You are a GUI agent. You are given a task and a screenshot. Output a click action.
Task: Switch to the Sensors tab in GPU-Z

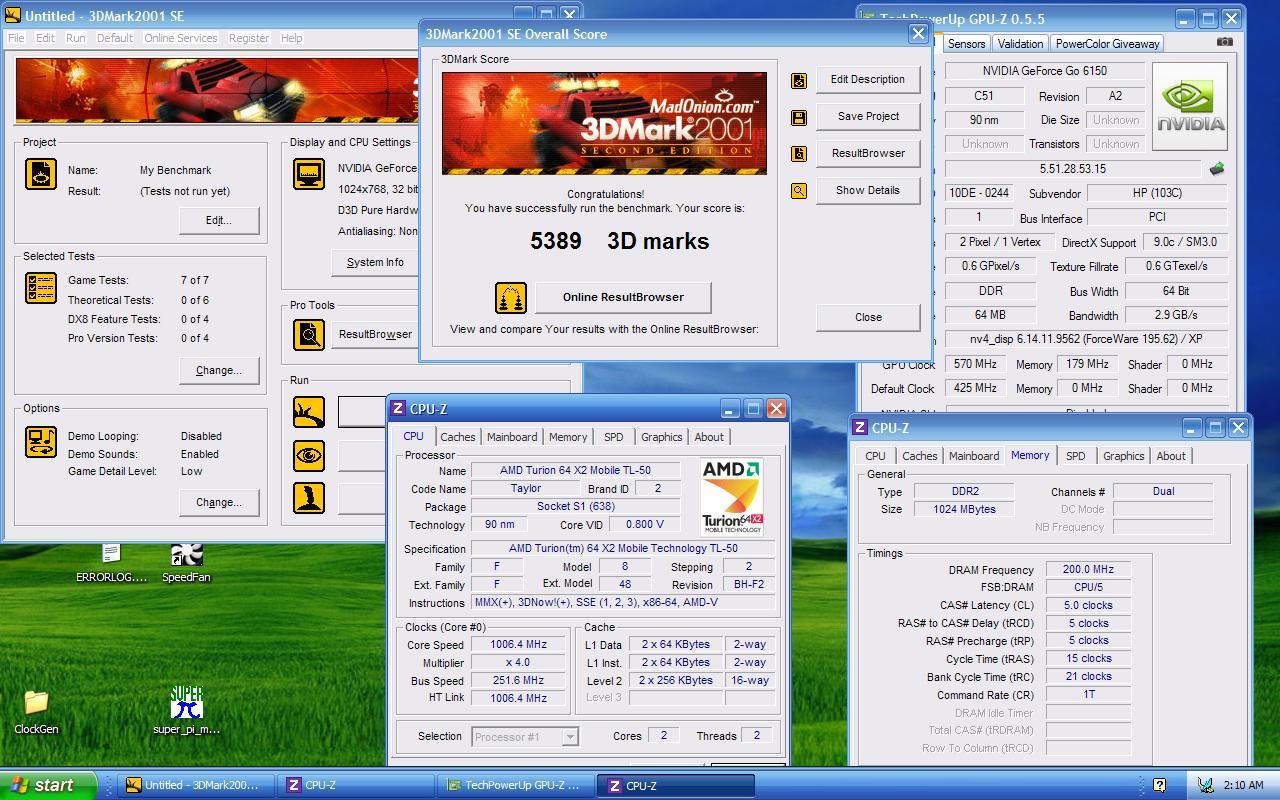(966, 44)
